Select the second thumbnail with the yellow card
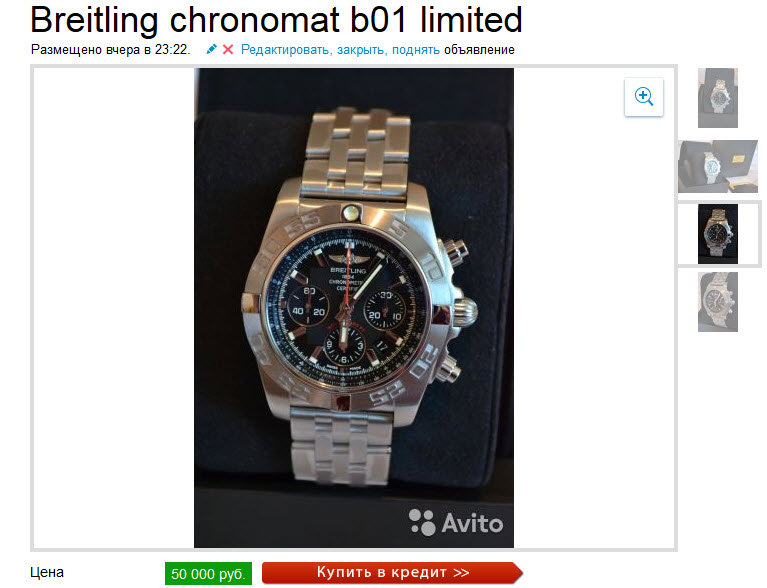 (x=718, y=166)
